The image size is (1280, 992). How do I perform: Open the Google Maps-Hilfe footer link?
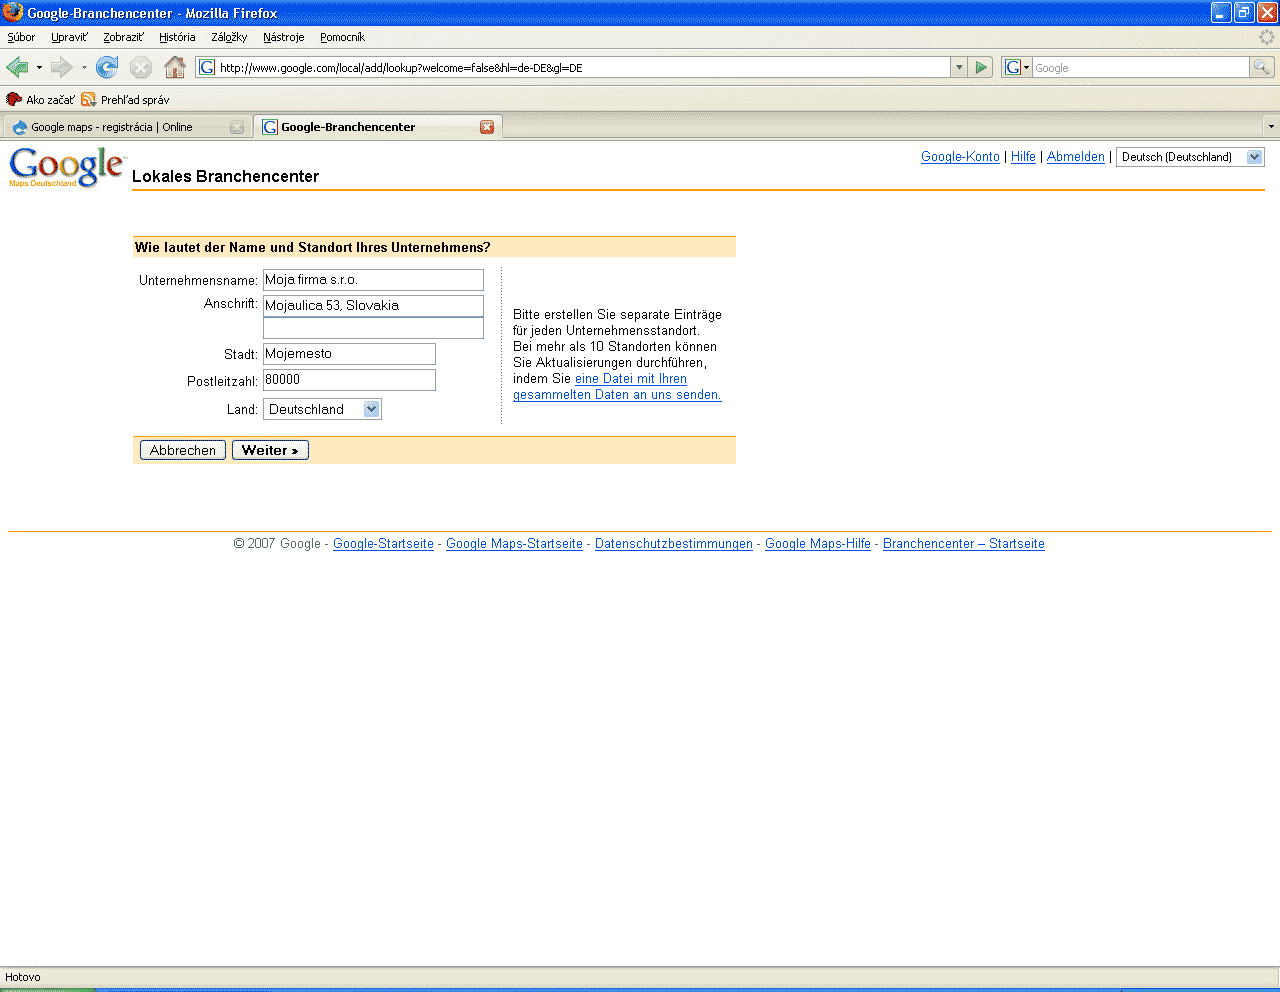(818, 544)
